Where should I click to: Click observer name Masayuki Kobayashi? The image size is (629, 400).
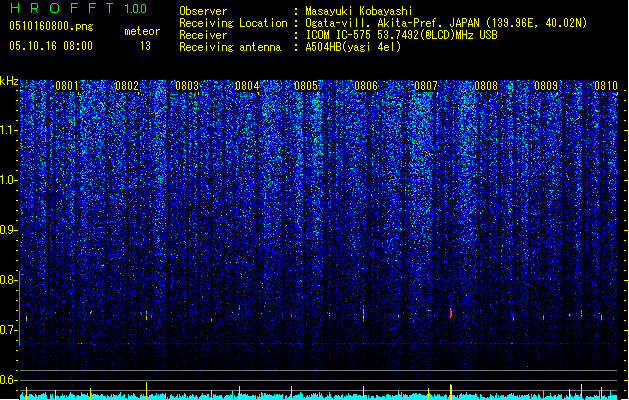pos(359,11)
